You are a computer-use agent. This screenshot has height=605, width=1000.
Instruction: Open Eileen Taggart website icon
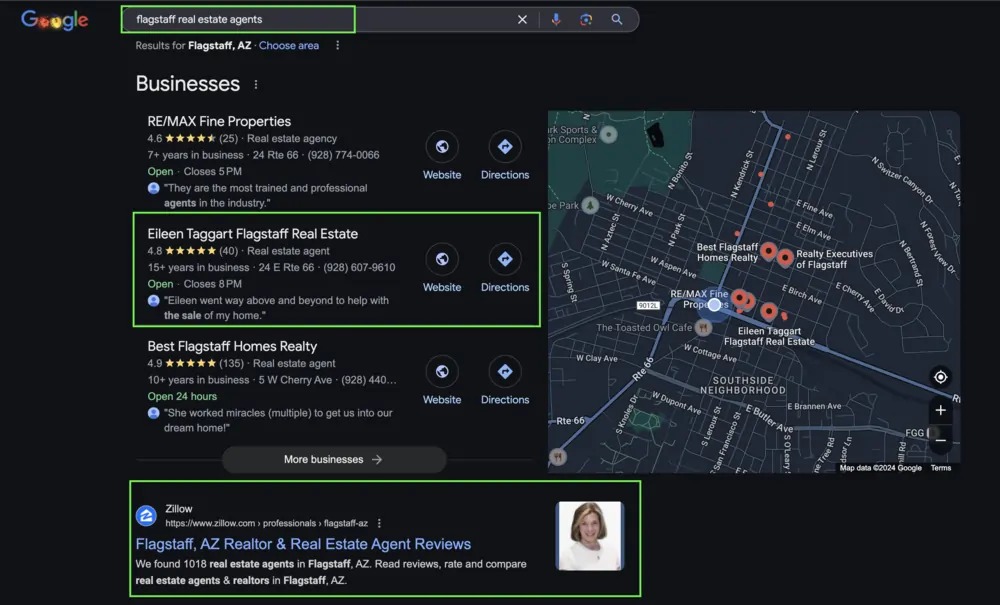(x=442, y=259)
